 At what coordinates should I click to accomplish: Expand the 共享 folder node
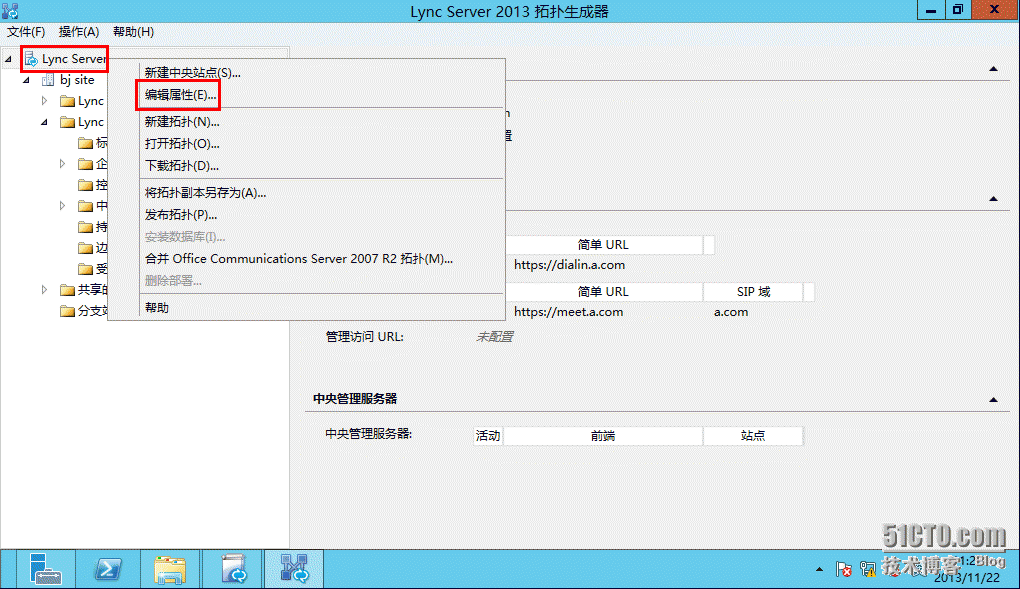[x=44, y=290]
